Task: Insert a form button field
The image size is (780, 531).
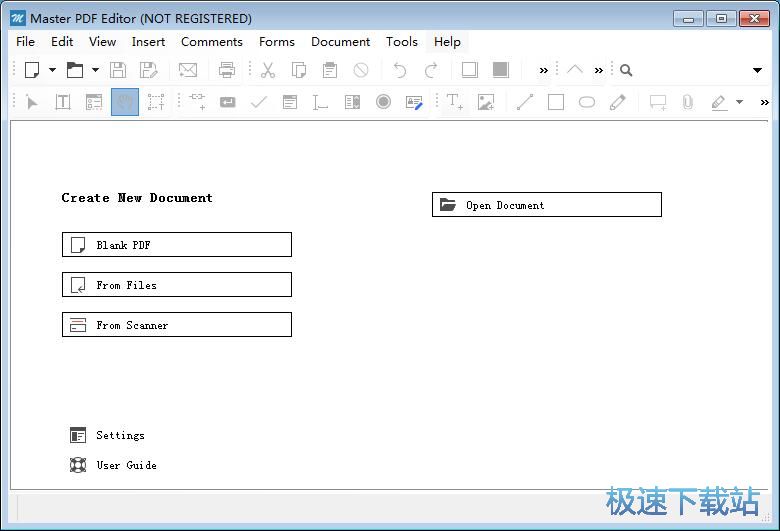Action: 227,102
